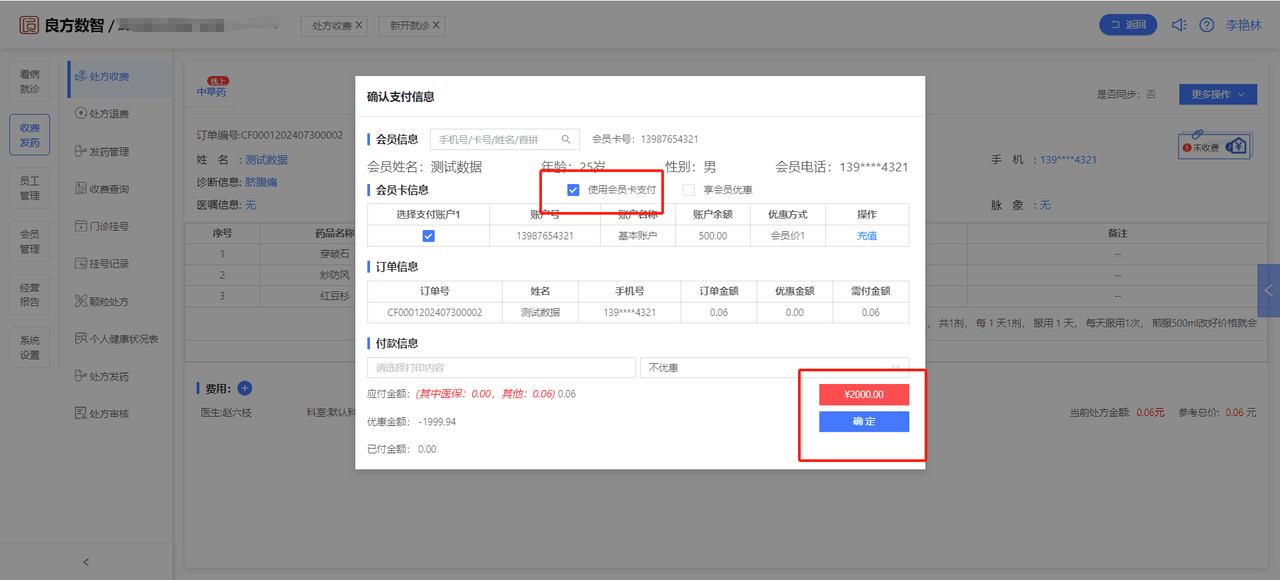The height and width of the screenshot is (580, 1280).
Task: Click the member search magnifier icon
Action: click(565, 139)
